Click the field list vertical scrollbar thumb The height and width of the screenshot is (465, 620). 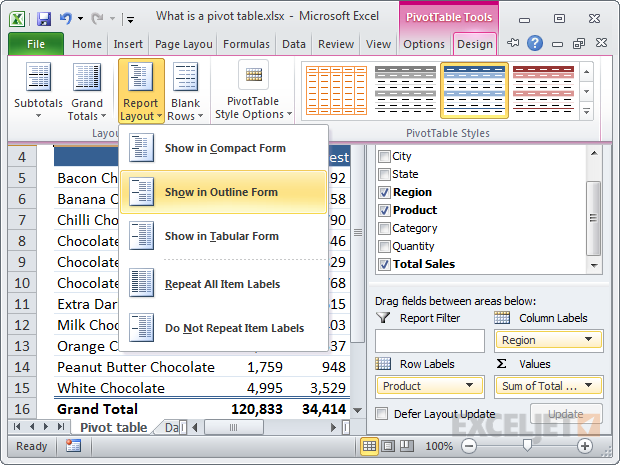(x=594, y=218)
